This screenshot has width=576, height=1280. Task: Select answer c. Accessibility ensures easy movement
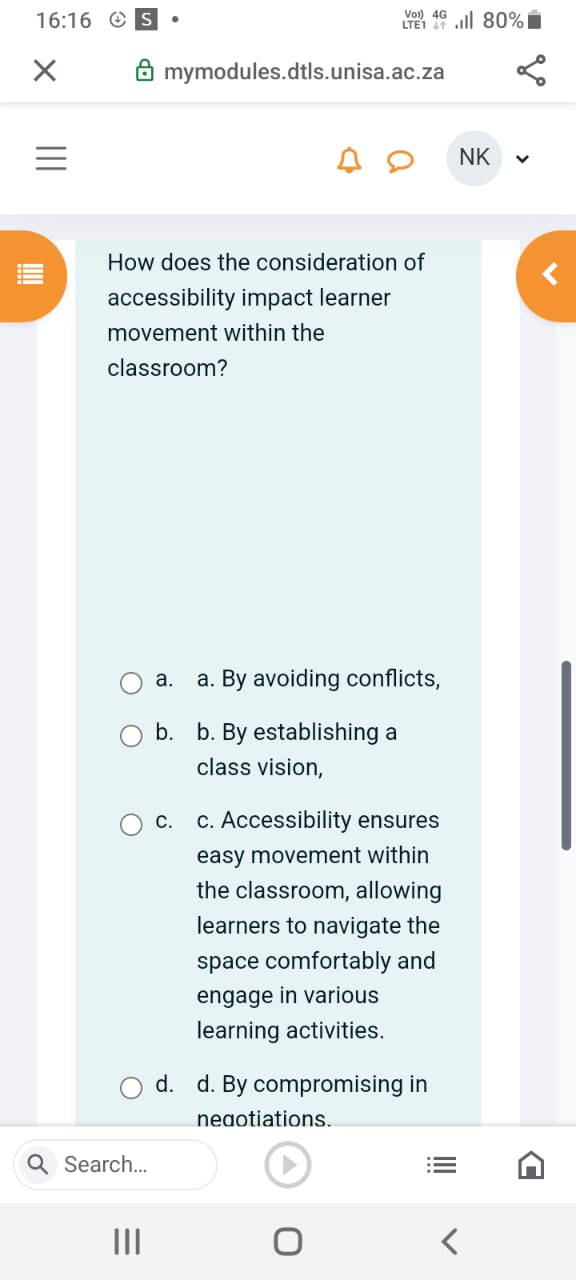pyautogui.click(x=131, y=824)
